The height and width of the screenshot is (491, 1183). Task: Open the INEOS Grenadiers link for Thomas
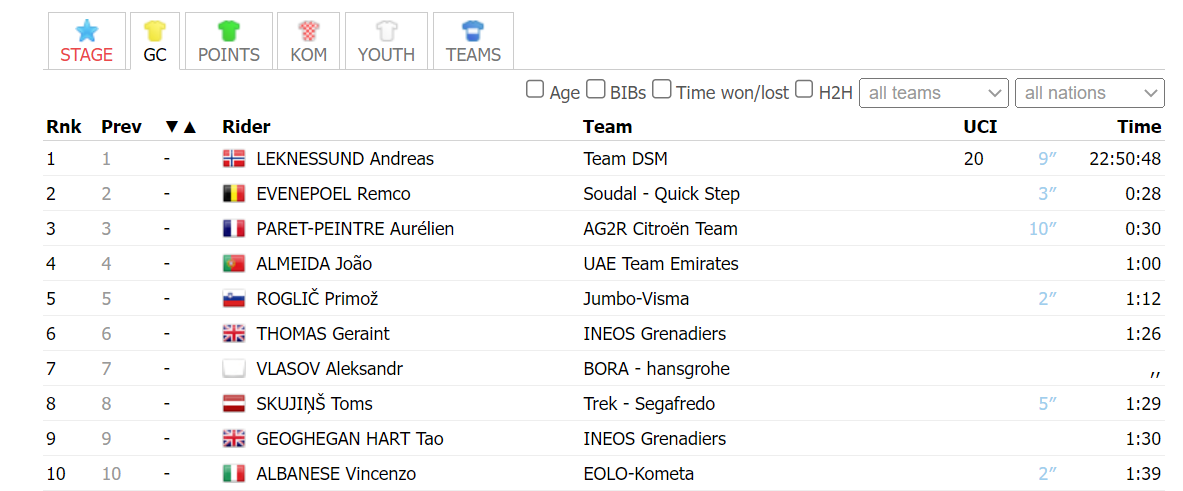click(655, 333)
